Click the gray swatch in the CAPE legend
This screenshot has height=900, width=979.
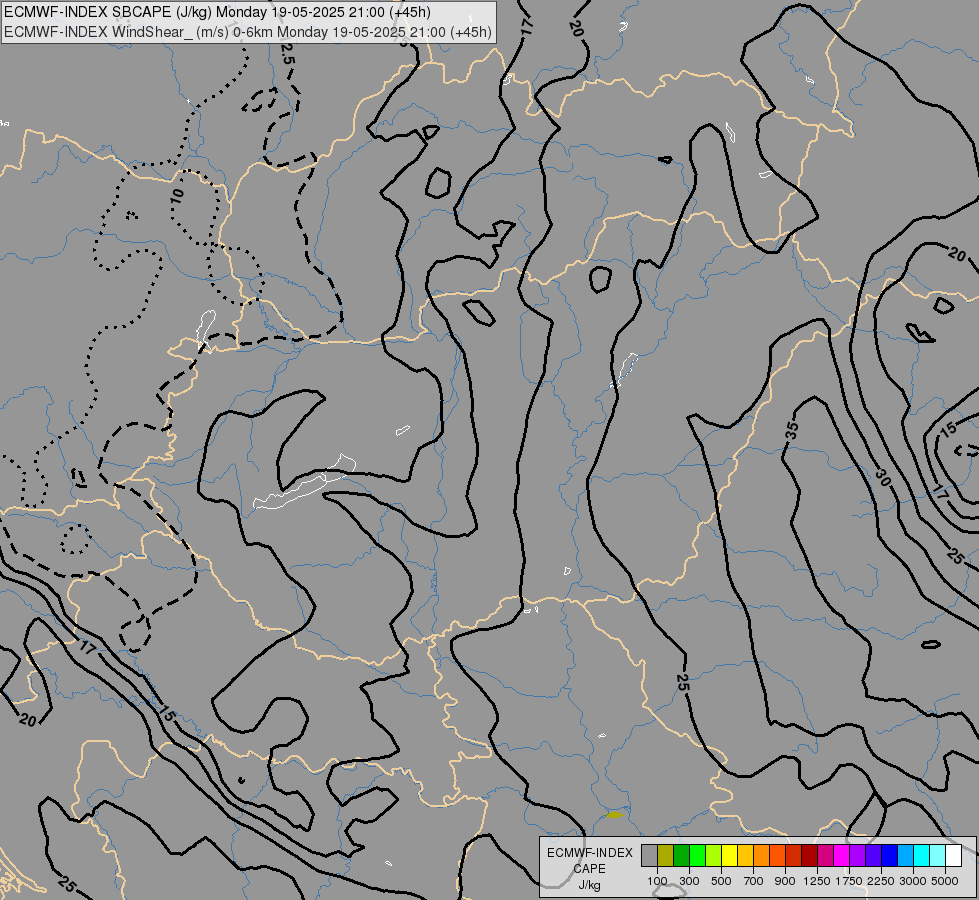[649, 856]
